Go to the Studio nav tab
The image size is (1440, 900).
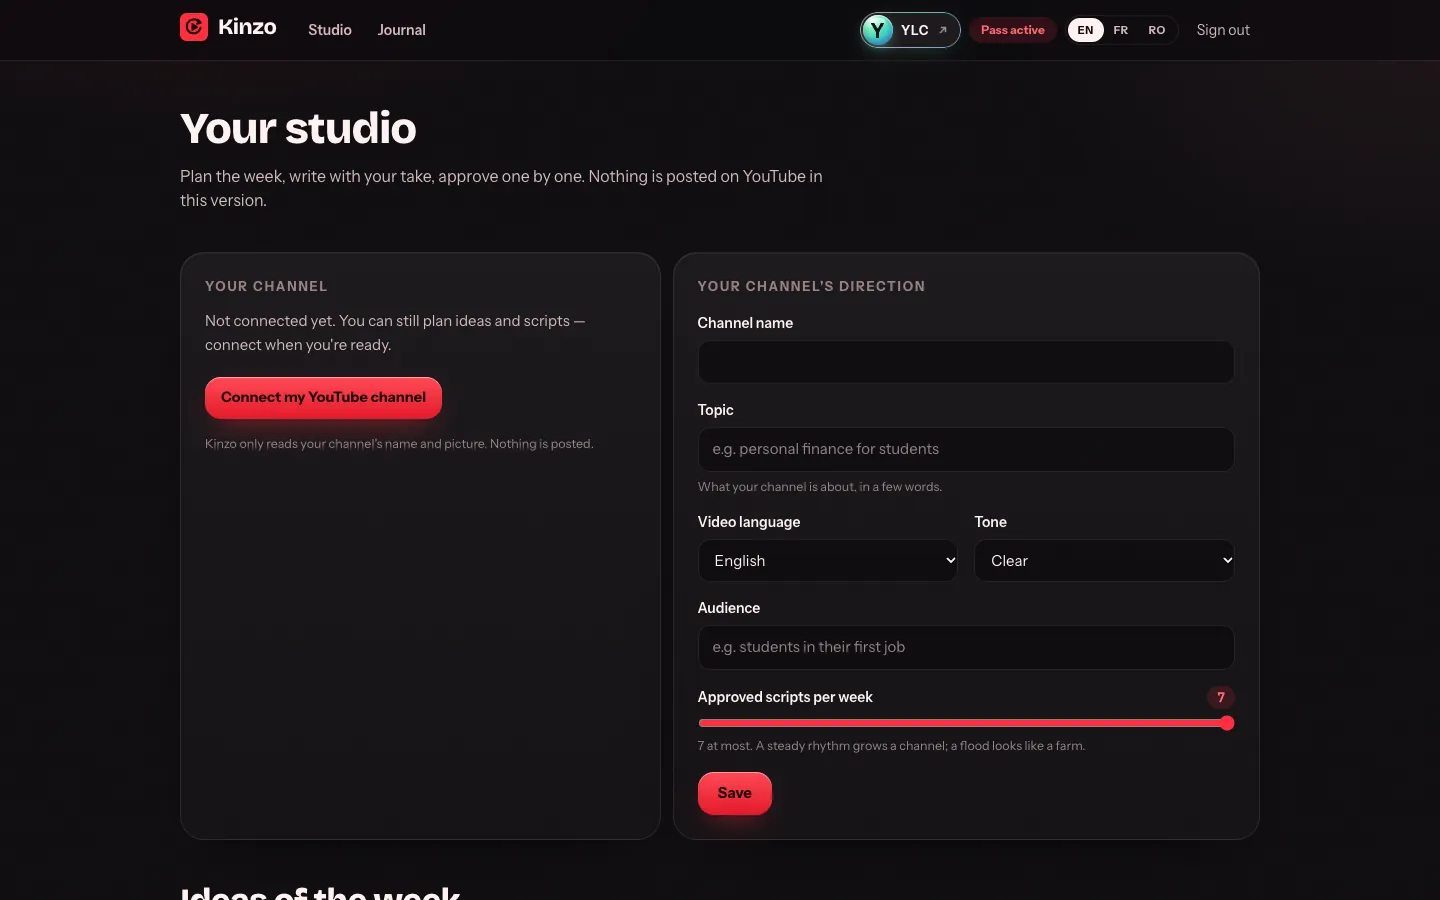pyautogui.click(x=330, y=30)
